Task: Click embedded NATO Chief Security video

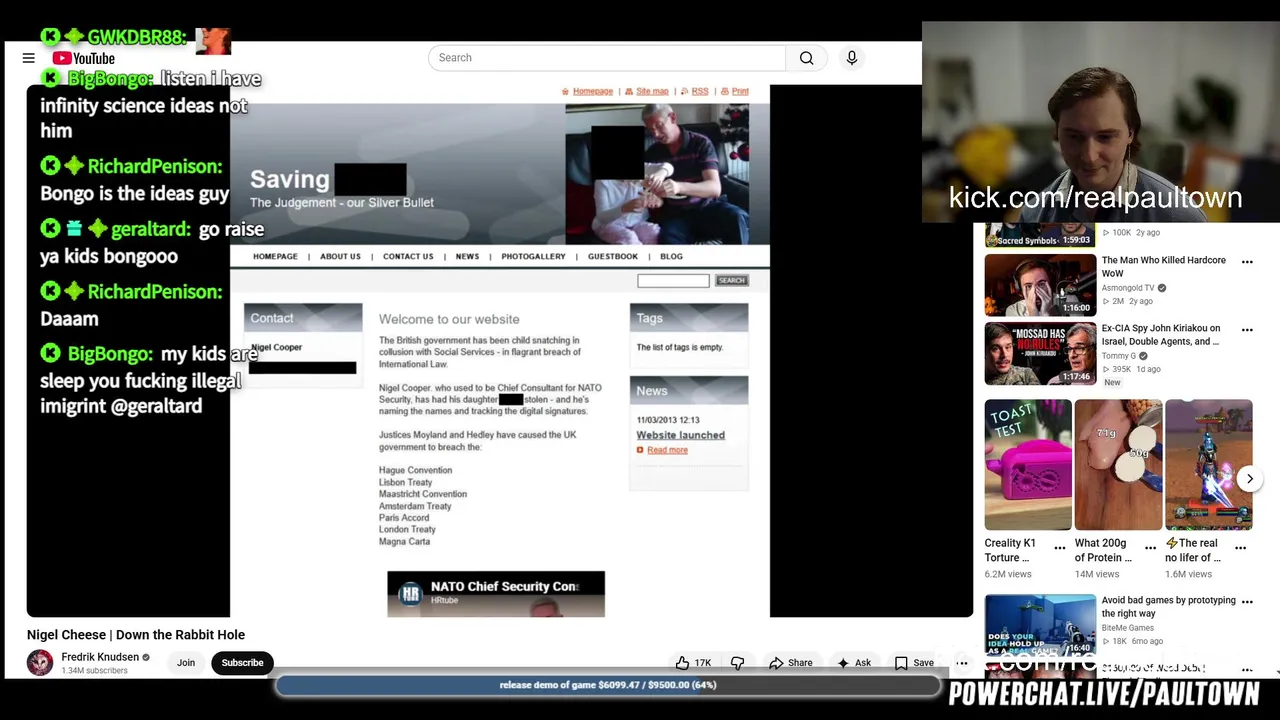Action: (x=496, y=594)
